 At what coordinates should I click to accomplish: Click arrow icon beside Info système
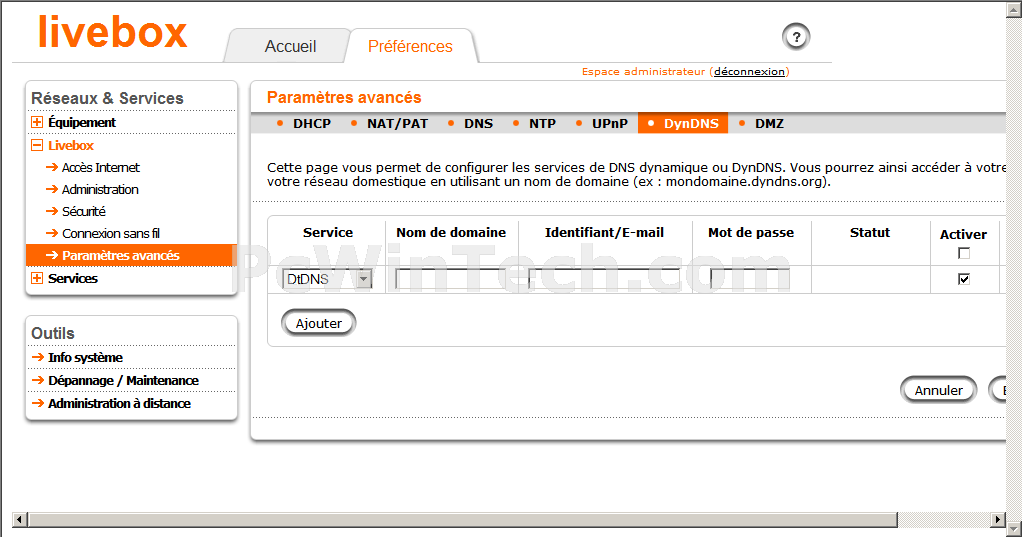pos(38,357)
